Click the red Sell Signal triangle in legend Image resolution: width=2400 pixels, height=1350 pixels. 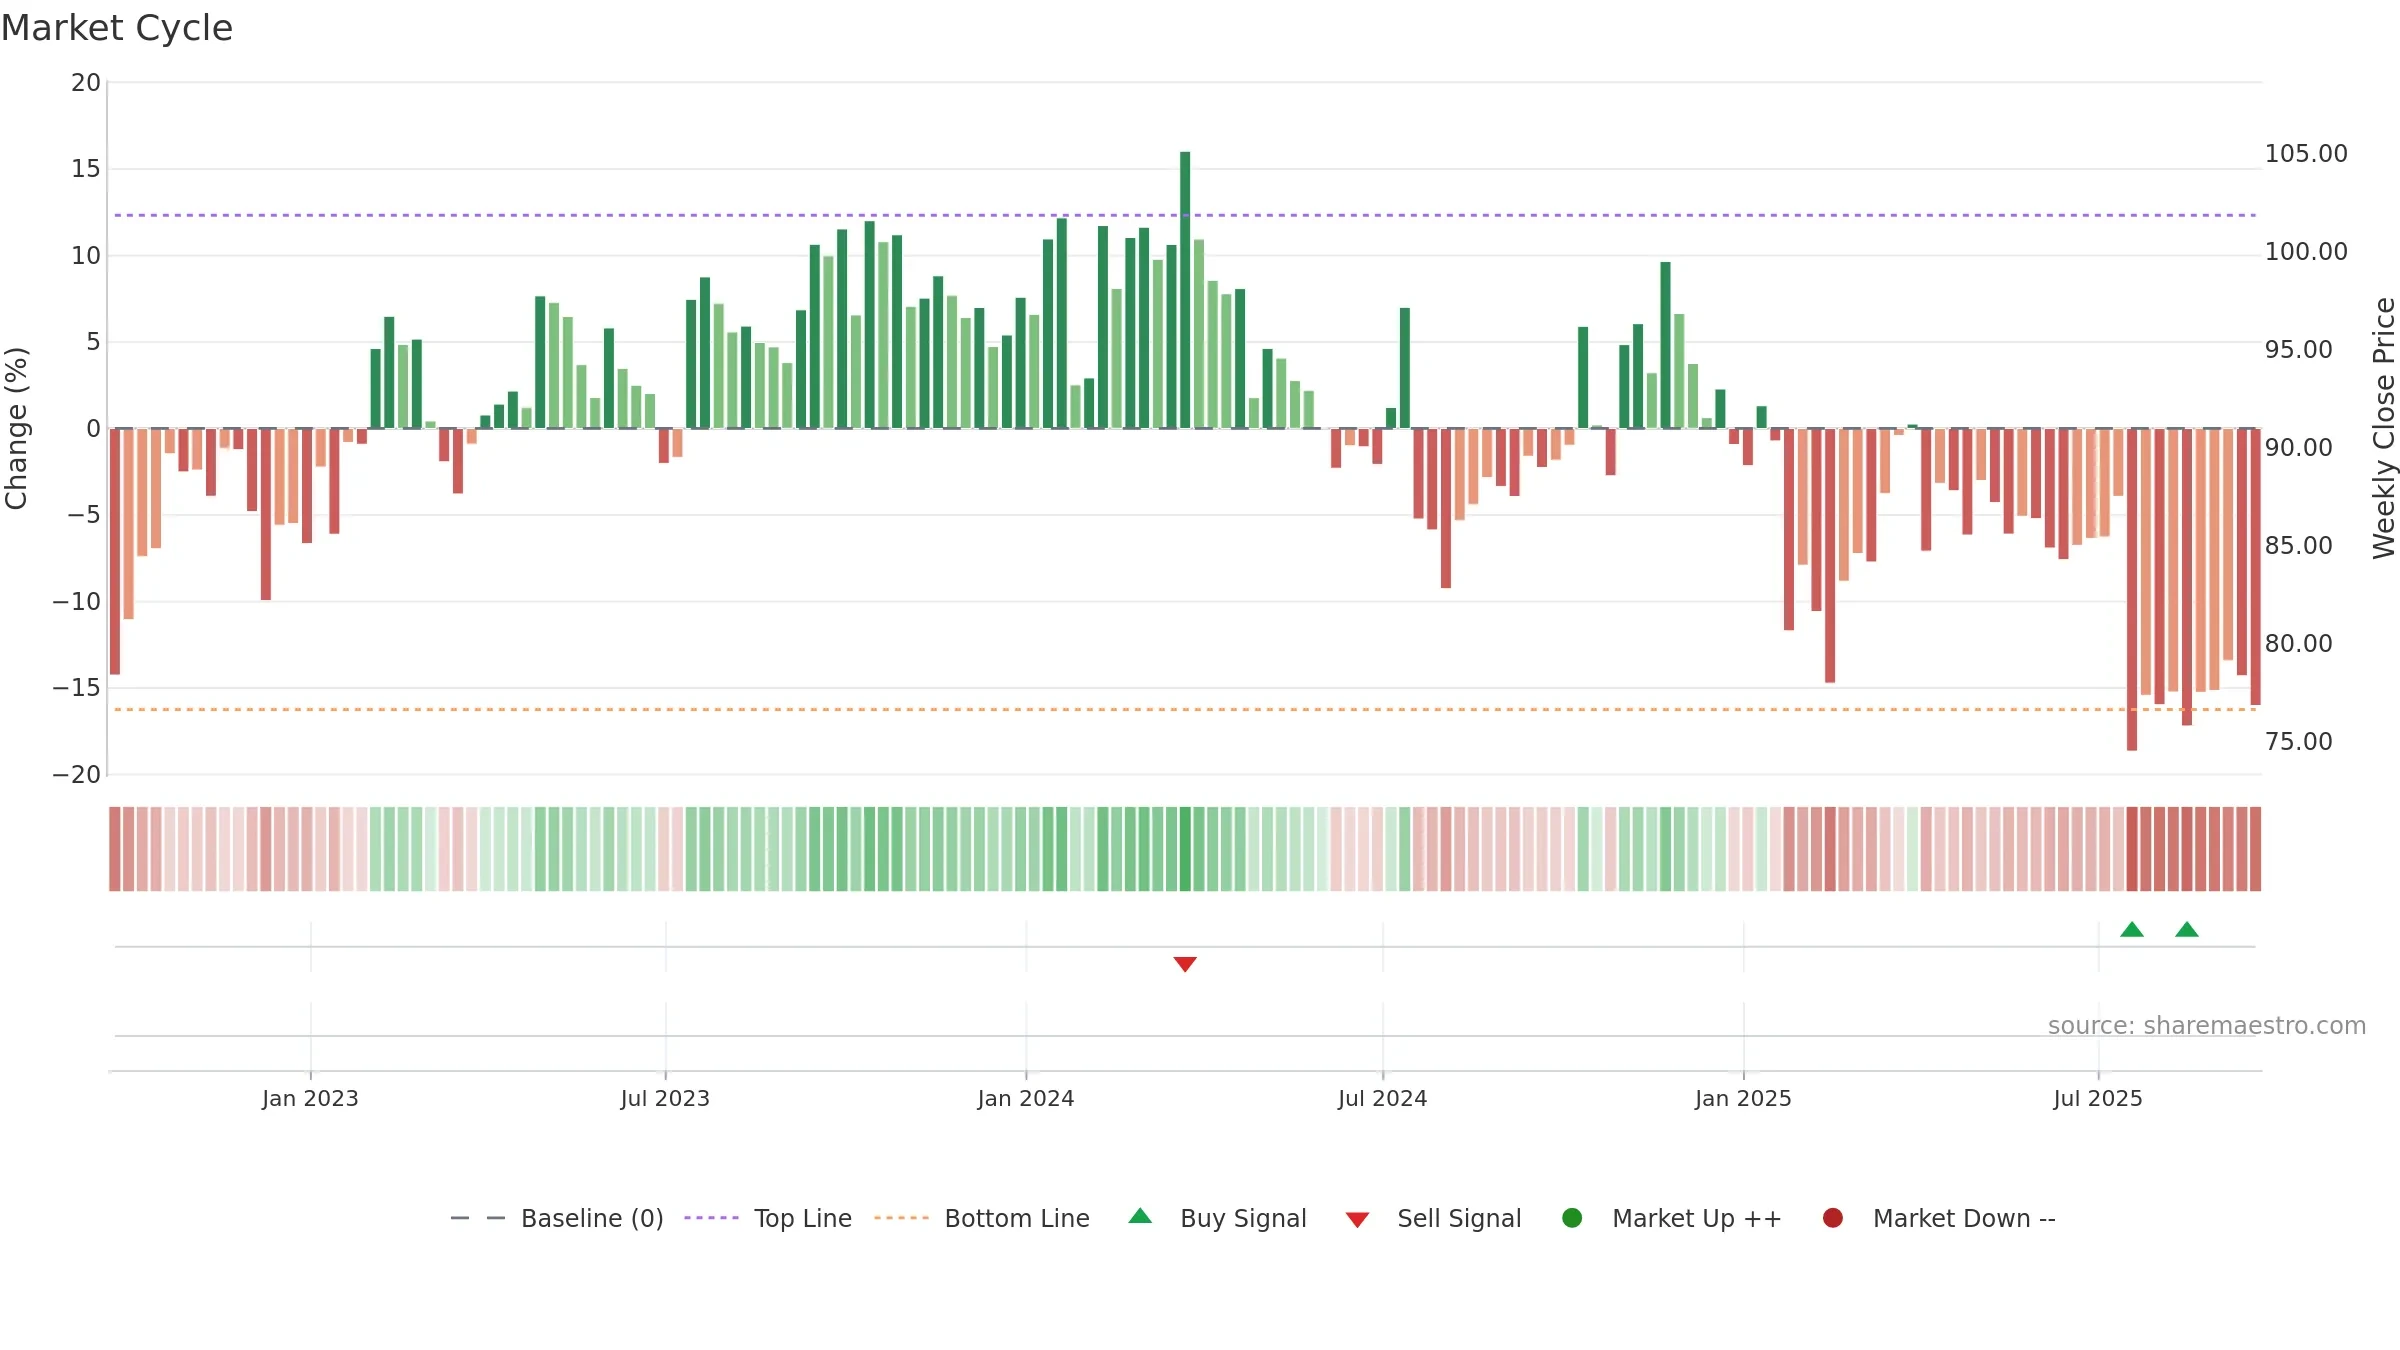coord(1357,1220)
